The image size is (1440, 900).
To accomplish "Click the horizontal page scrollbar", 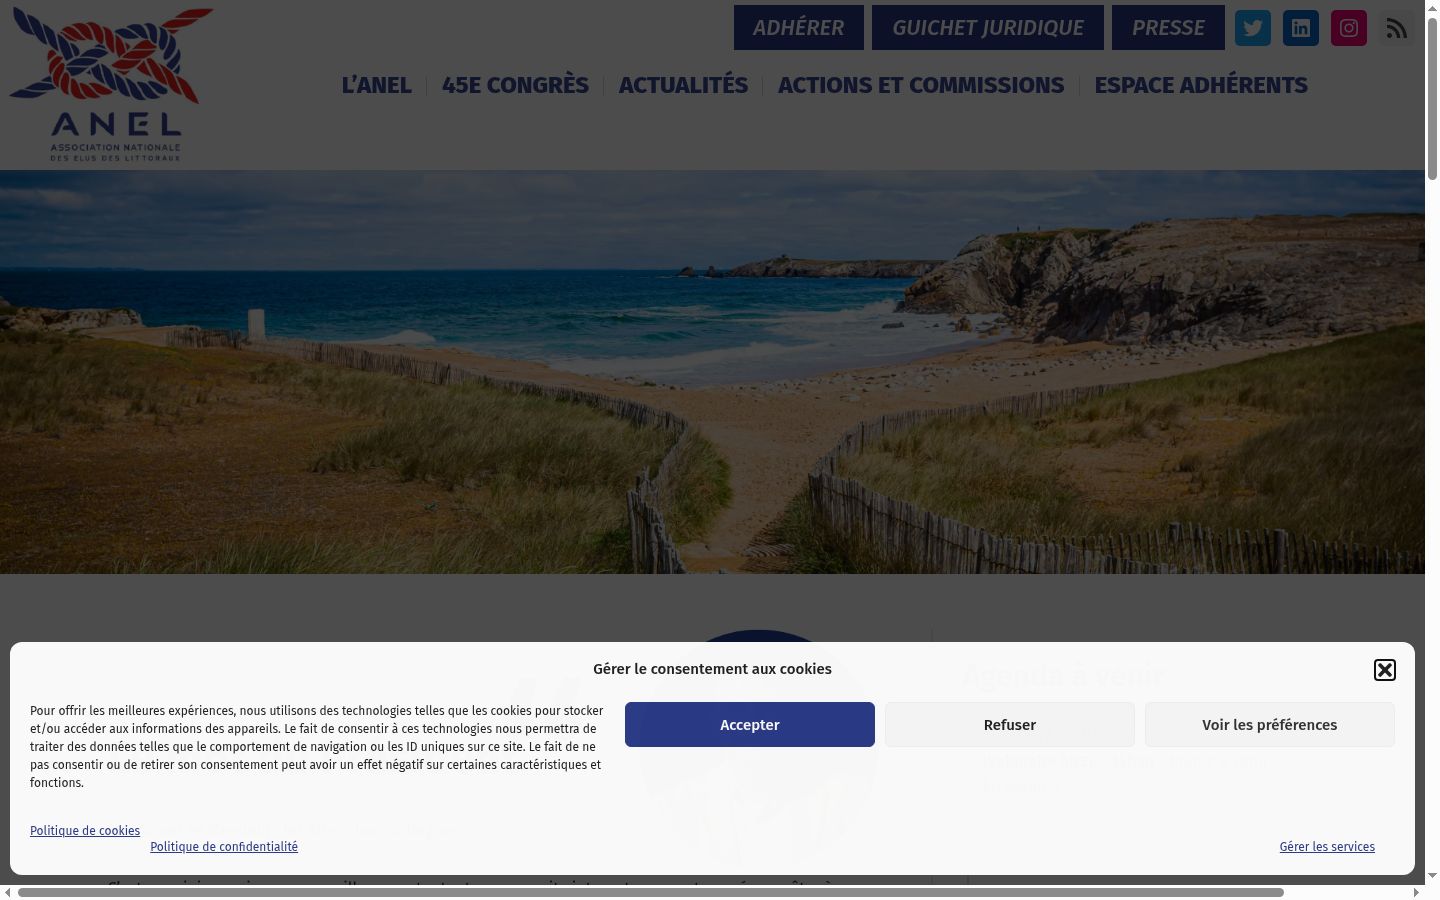I will [x=650, y=892].
